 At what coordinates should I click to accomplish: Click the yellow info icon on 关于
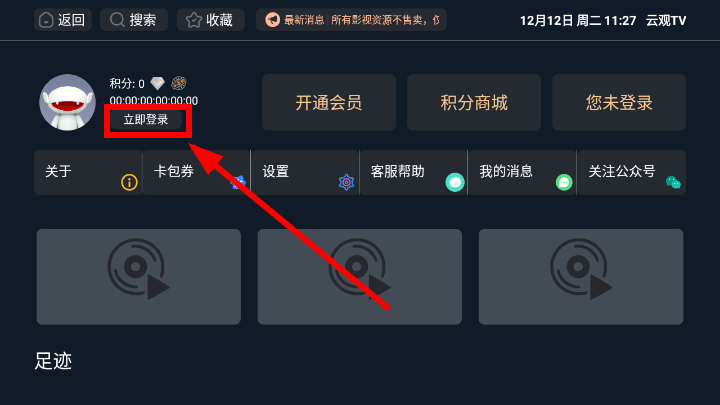129,182
